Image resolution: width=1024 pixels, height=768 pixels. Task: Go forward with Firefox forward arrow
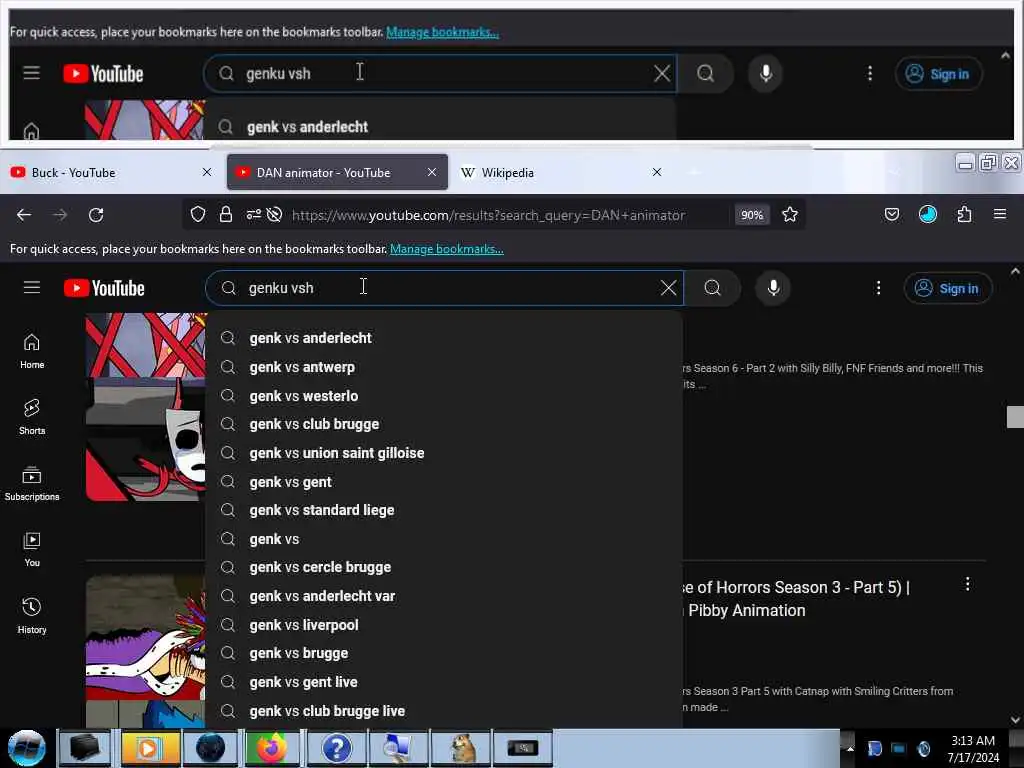pyautogui.click(x=60, y=215)
